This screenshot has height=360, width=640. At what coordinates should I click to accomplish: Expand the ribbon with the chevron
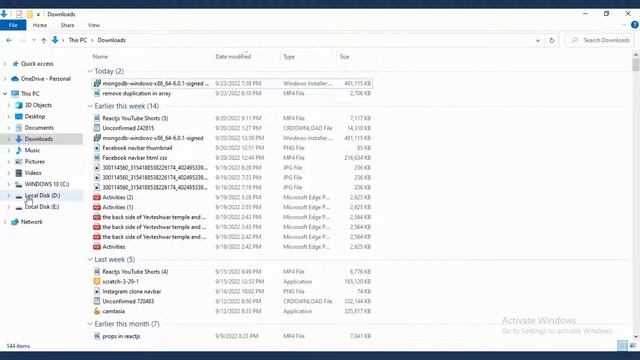tap(624, 25)
